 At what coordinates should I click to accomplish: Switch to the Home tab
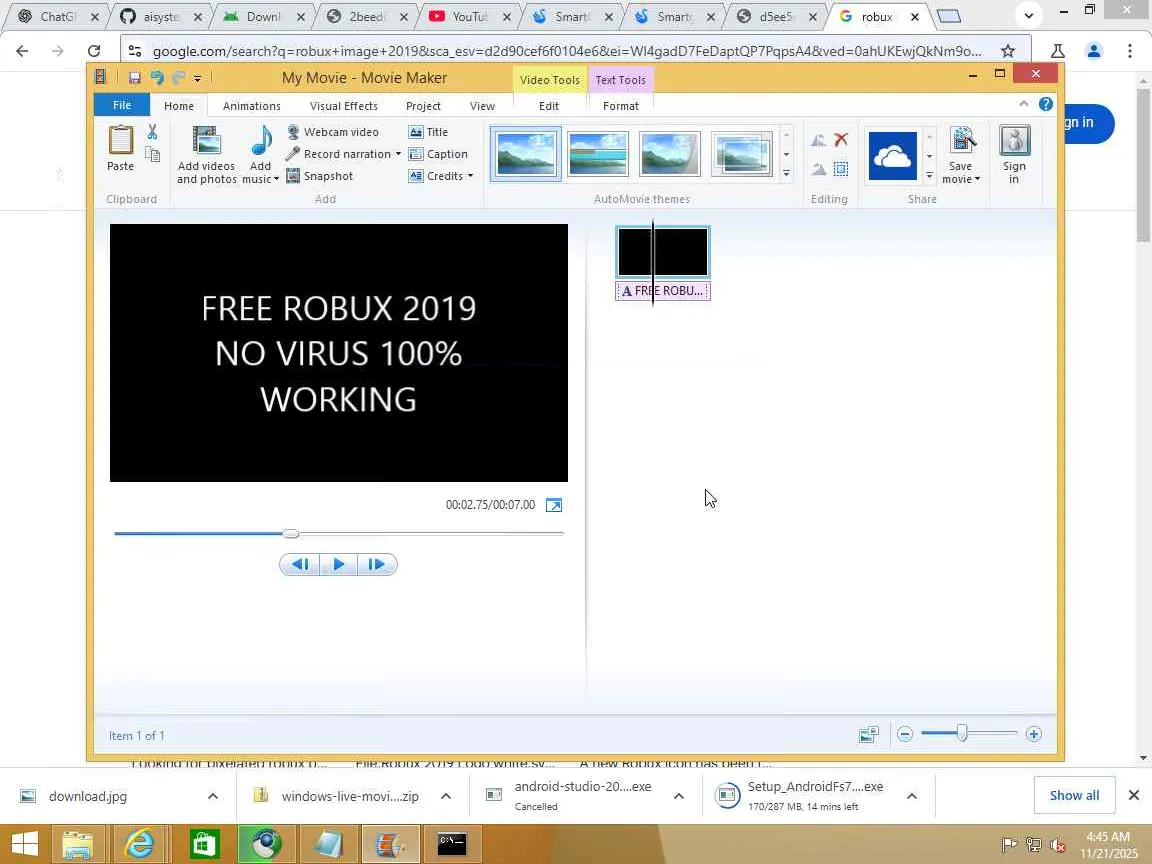coord(179,106)
